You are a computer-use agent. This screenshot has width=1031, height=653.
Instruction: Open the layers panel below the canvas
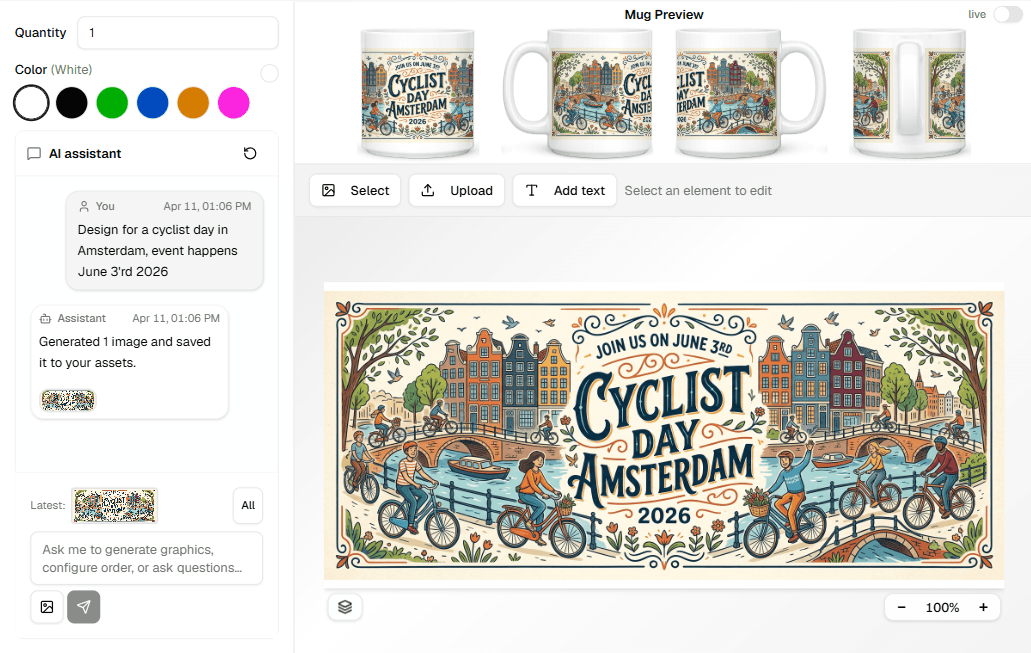tap(345, 607)
